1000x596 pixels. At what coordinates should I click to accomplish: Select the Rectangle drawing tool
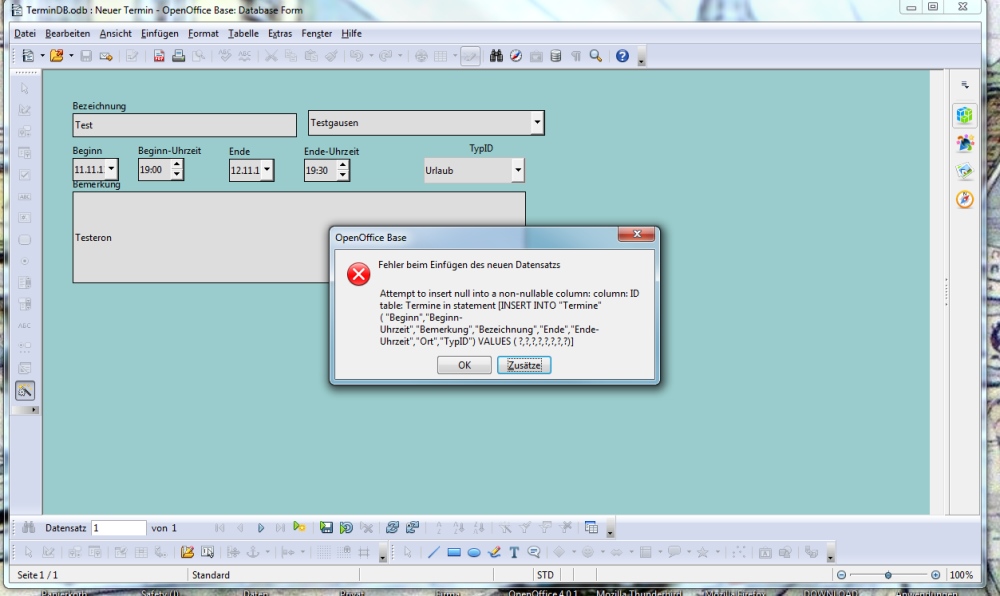(x=453, y=551)
